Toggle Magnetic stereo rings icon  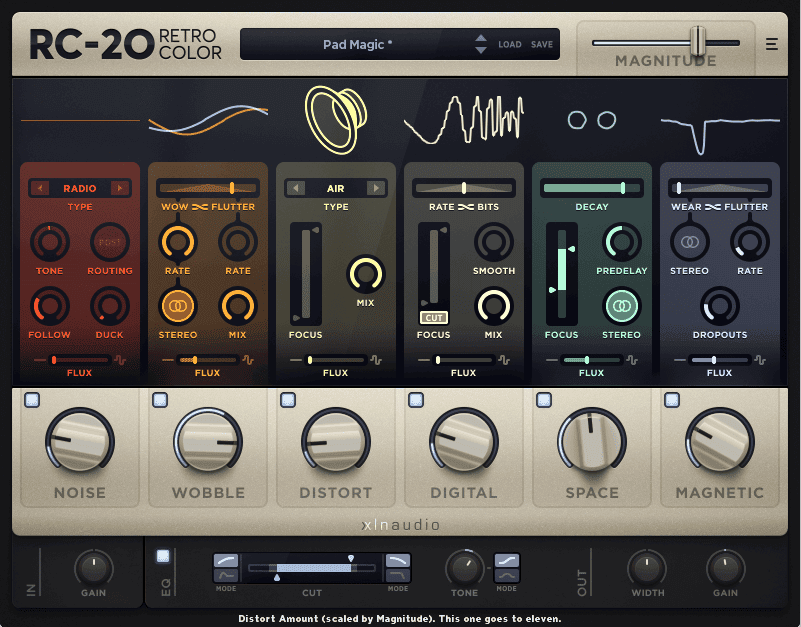click(x=690, y=242)
